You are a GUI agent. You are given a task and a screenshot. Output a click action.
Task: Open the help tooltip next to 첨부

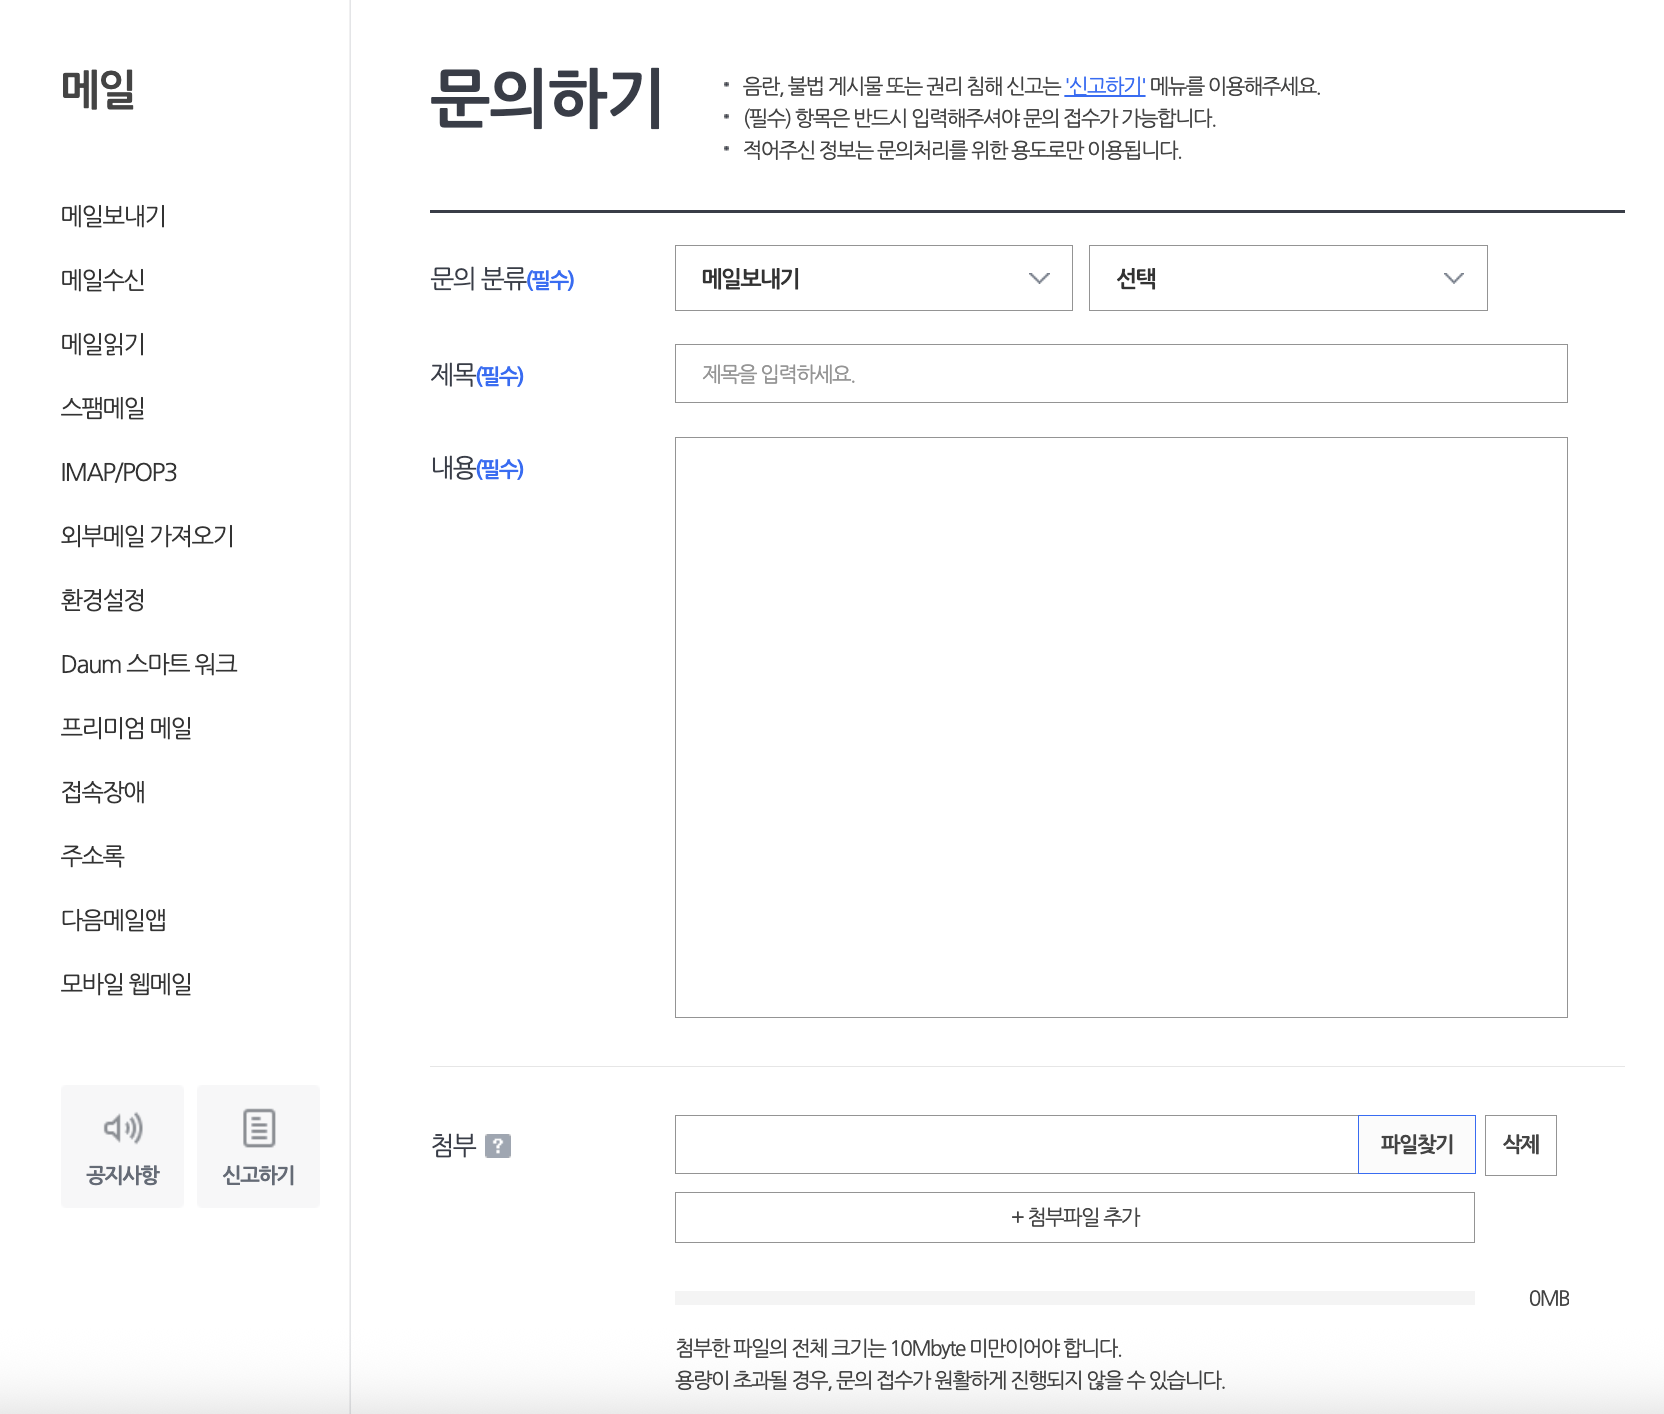pyautogui.click(x=499, y=1146)
